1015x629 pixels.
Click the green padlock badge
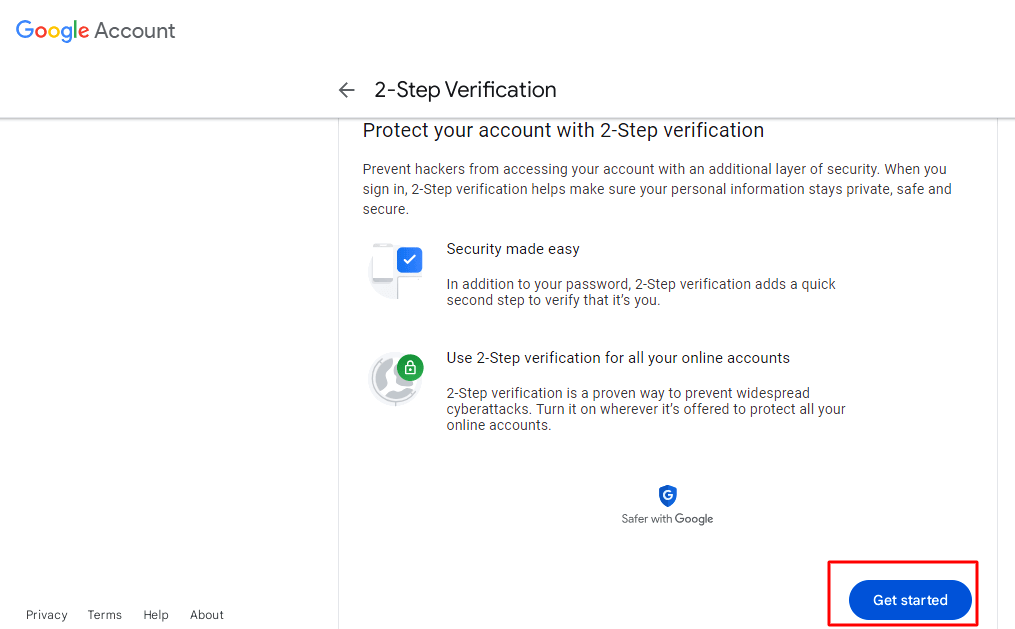409,367
